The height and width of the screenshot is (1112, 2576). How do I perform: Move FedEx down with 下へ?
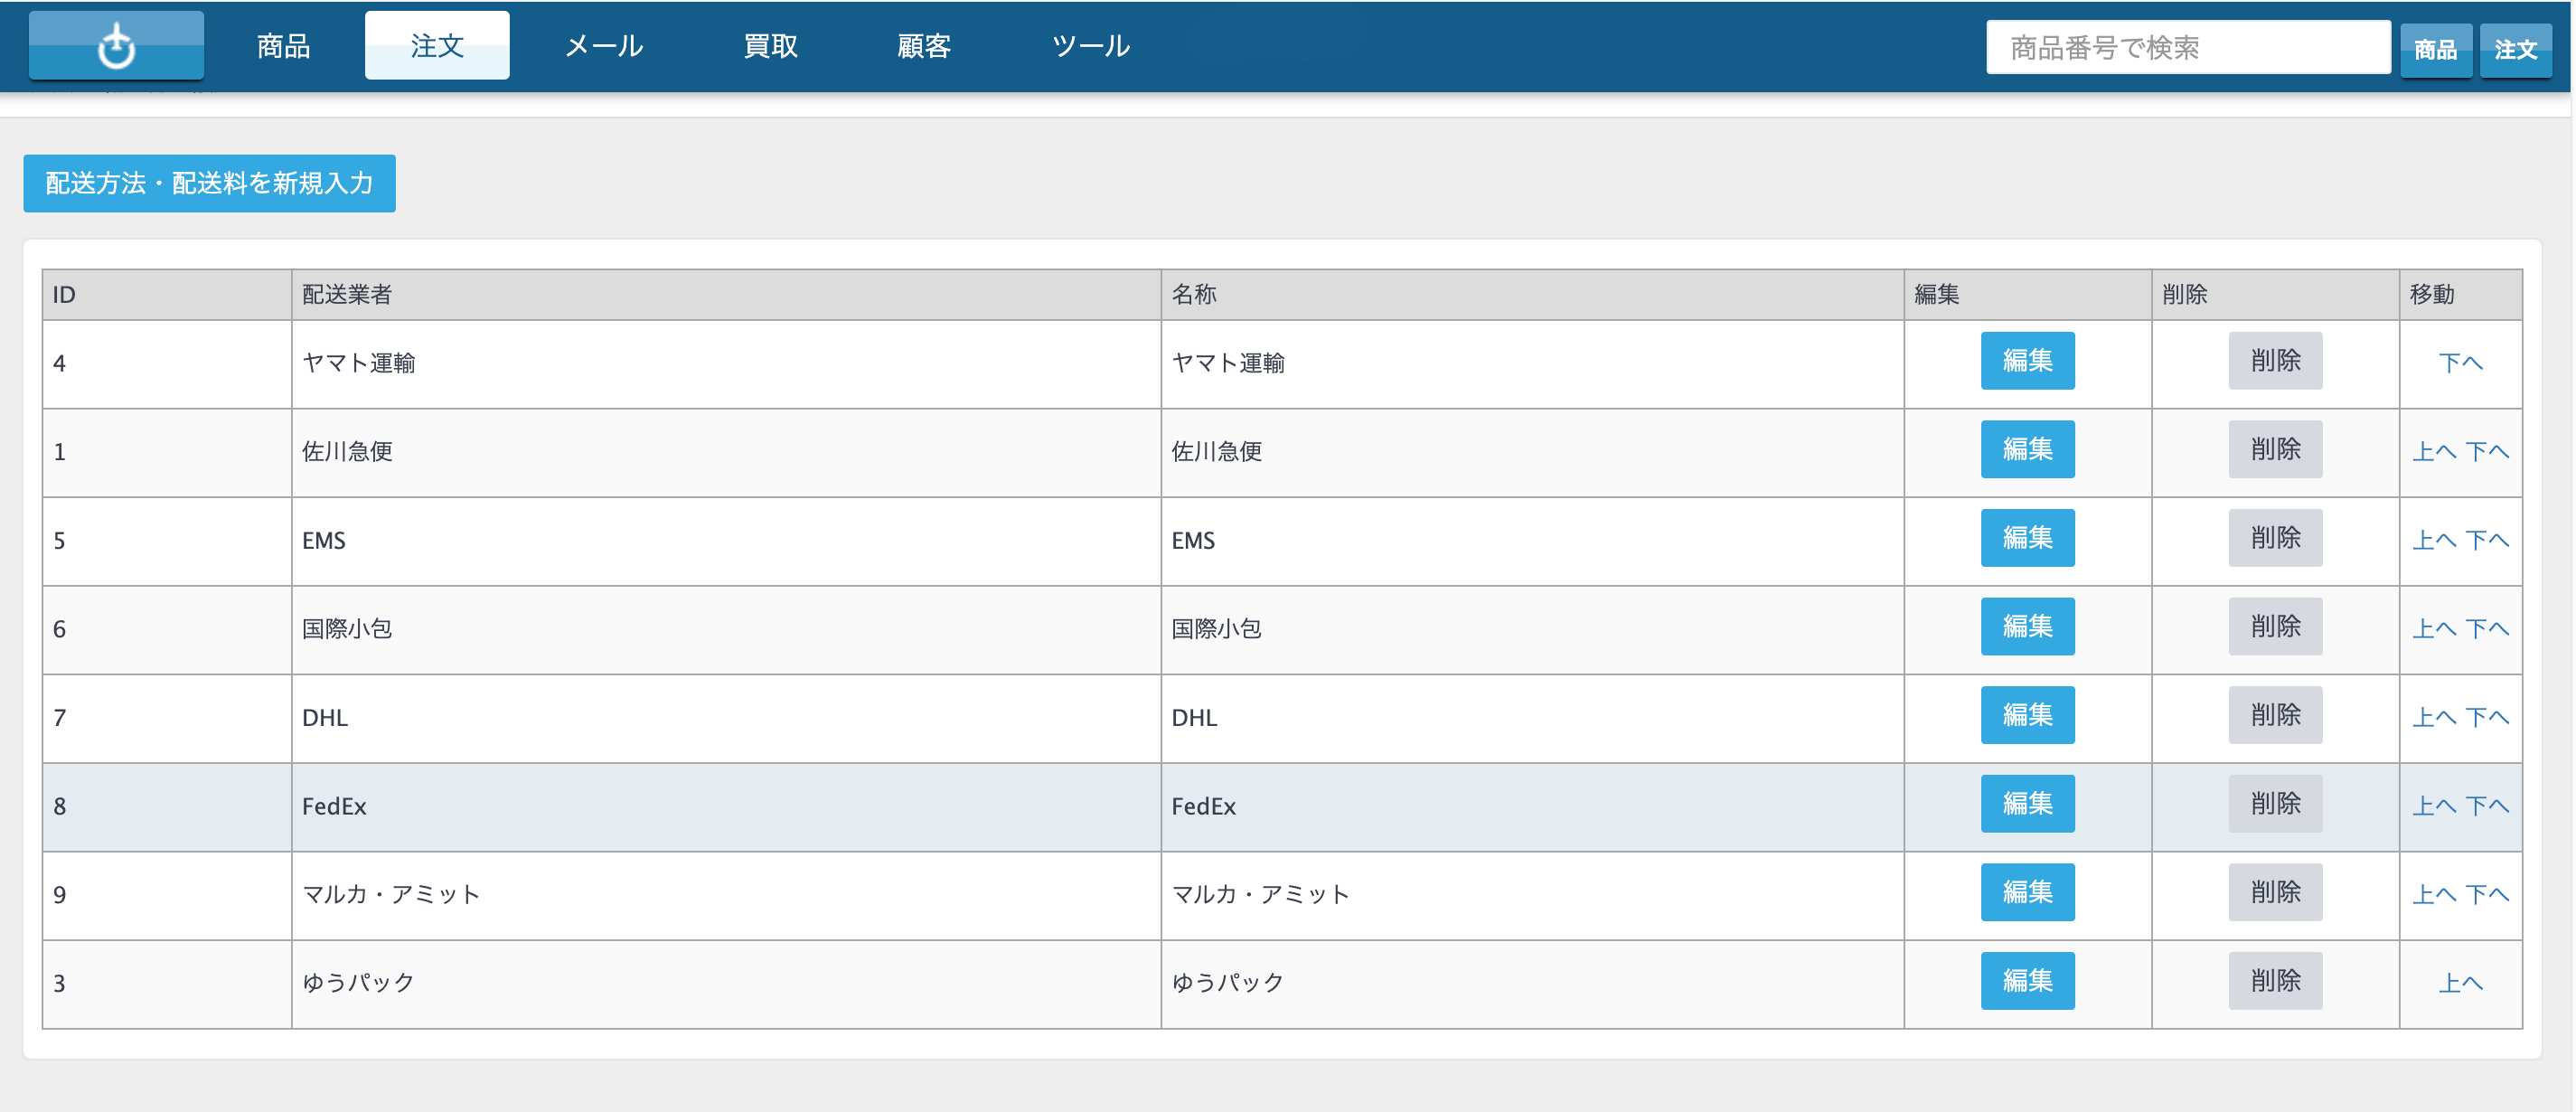[x=2487, y=806]
